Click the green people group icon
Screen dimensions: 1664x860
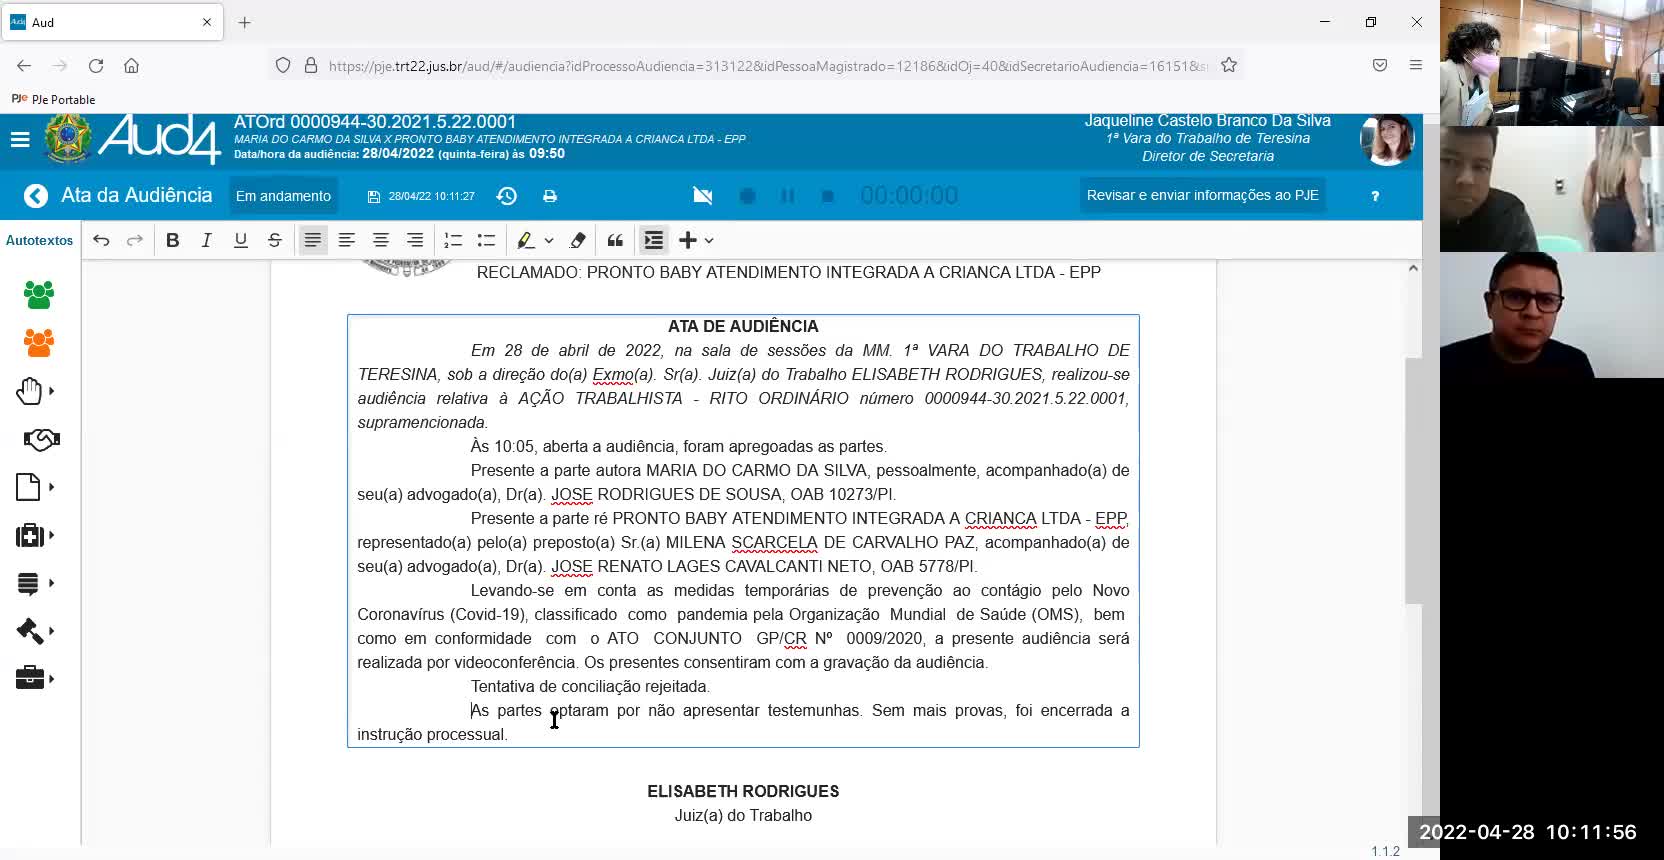pos(39,294)
